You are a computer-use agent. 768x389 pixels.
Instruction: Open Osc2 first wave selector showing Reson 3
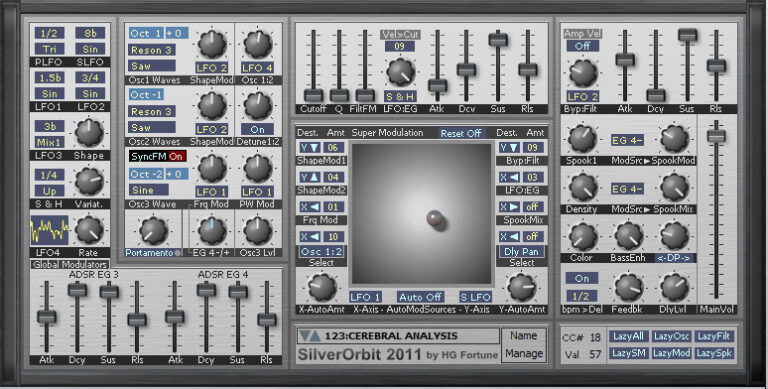pos(152,111)
